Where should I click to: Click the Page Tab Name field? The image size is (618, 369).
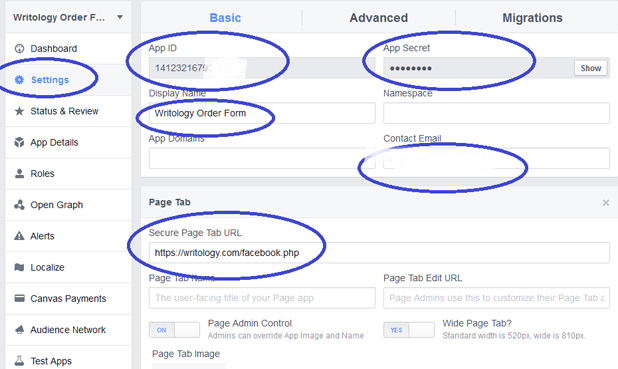[262, 298]
